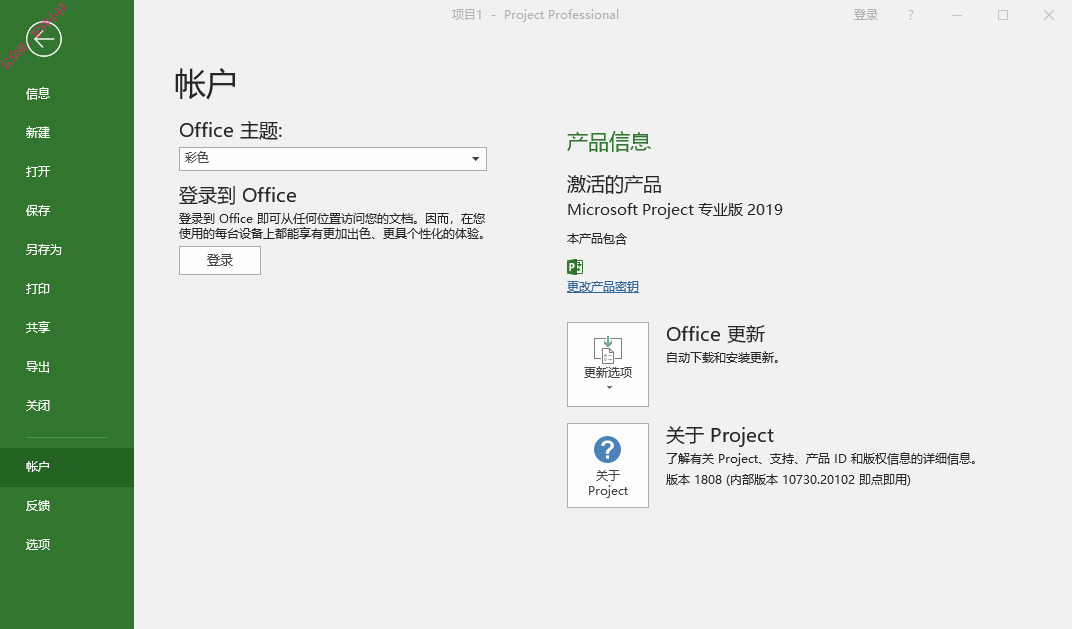Close the Project Professional window
The height and width of the screenshot is (629, 1072).
coord(1049,15)
